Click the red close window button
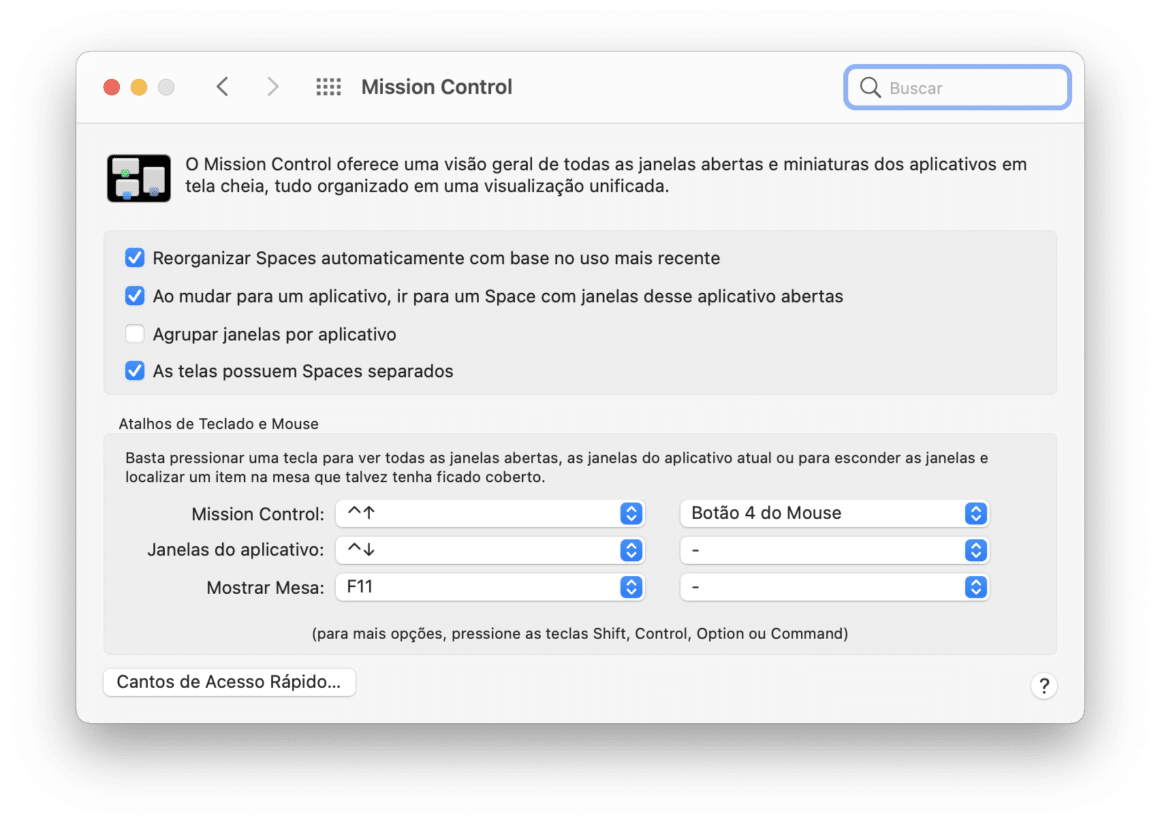 pyautogui.click(x=111, y=87)
